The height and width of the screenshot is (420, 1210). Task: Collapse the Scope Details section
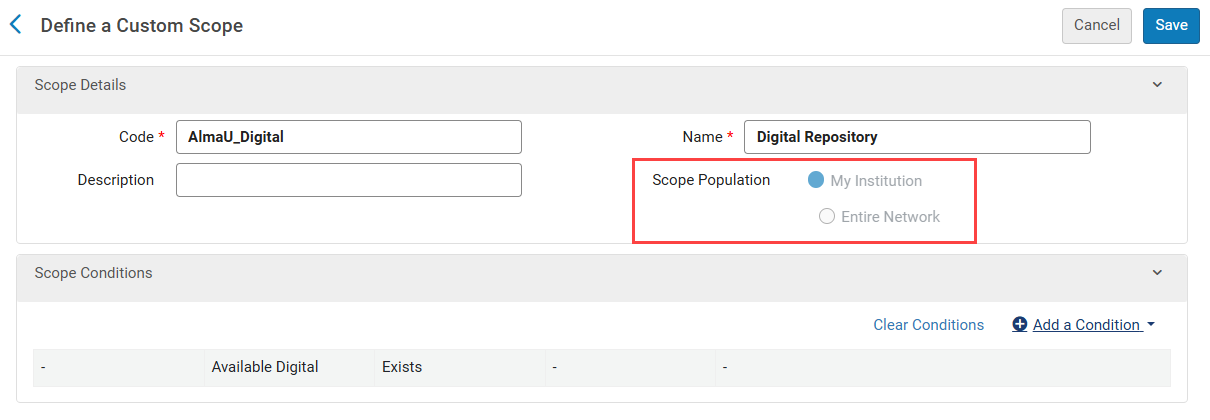coord(1158,85)
